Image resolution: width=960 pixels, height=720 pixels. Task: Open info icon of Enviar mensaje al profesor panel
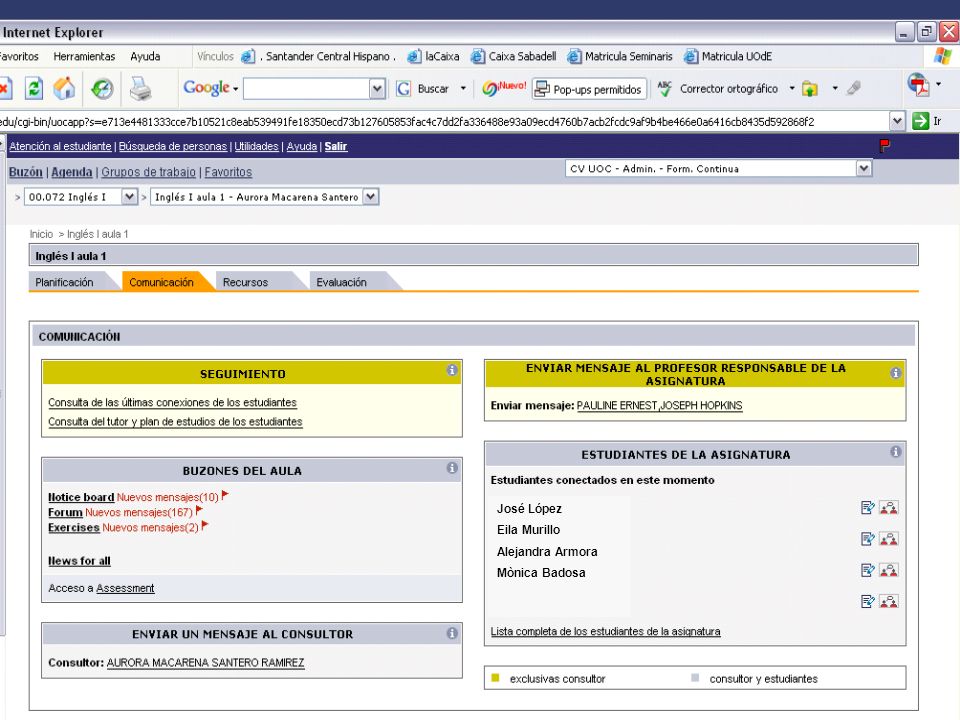(x=896, y=373)
